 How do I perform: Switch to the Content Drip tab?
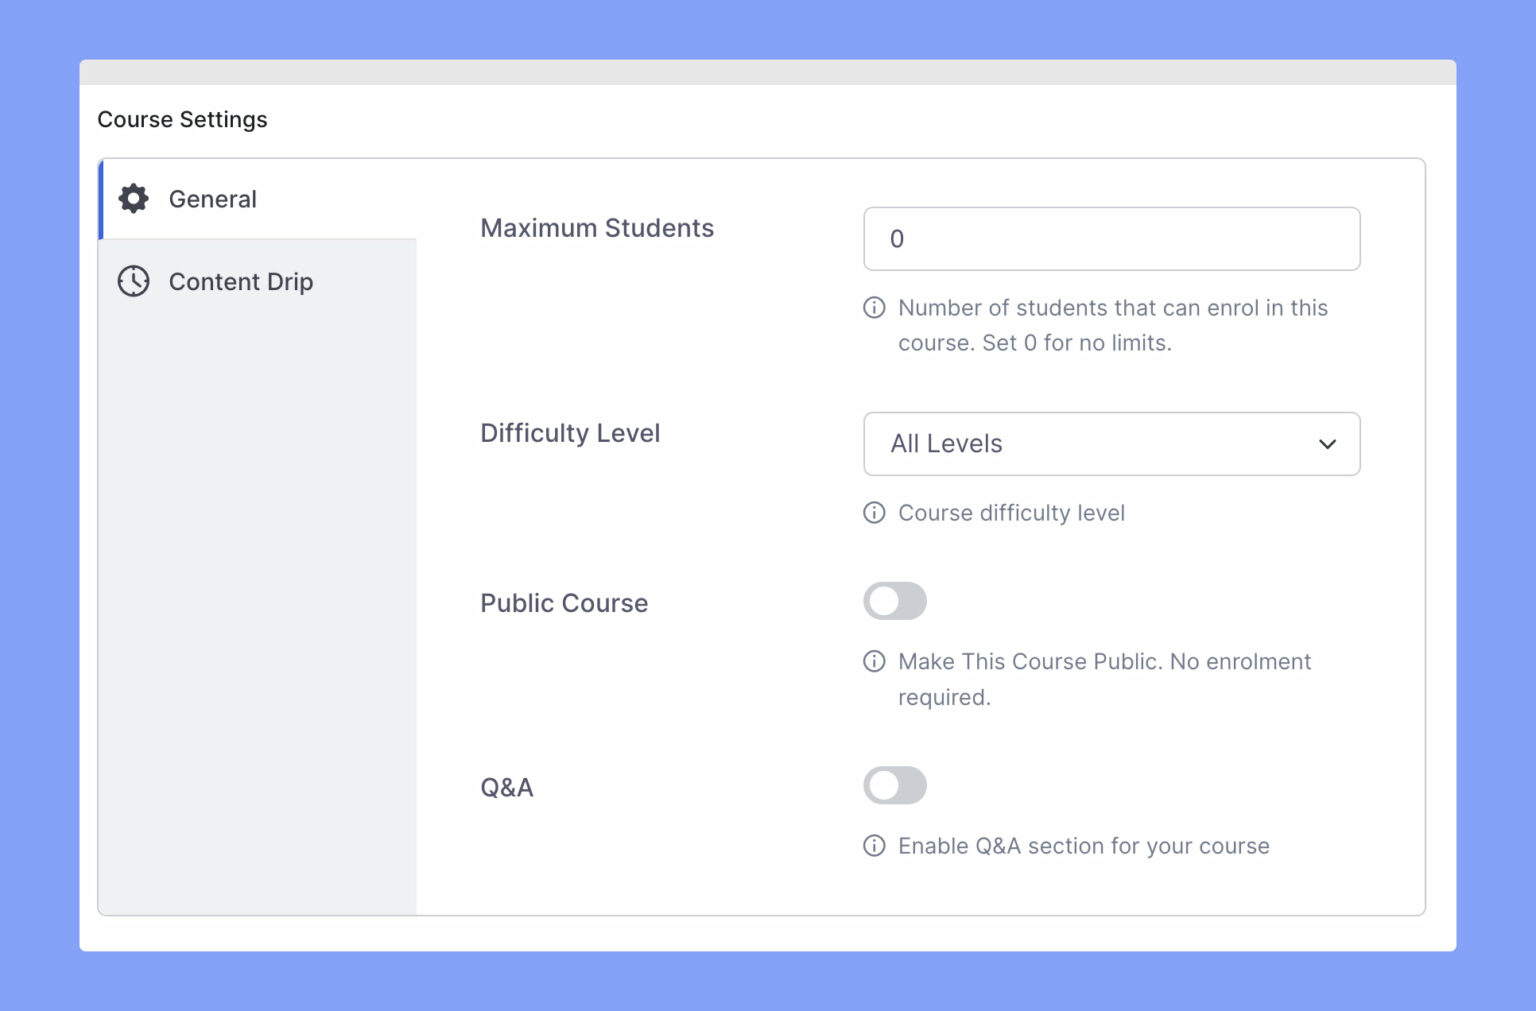tap(241, 281)
